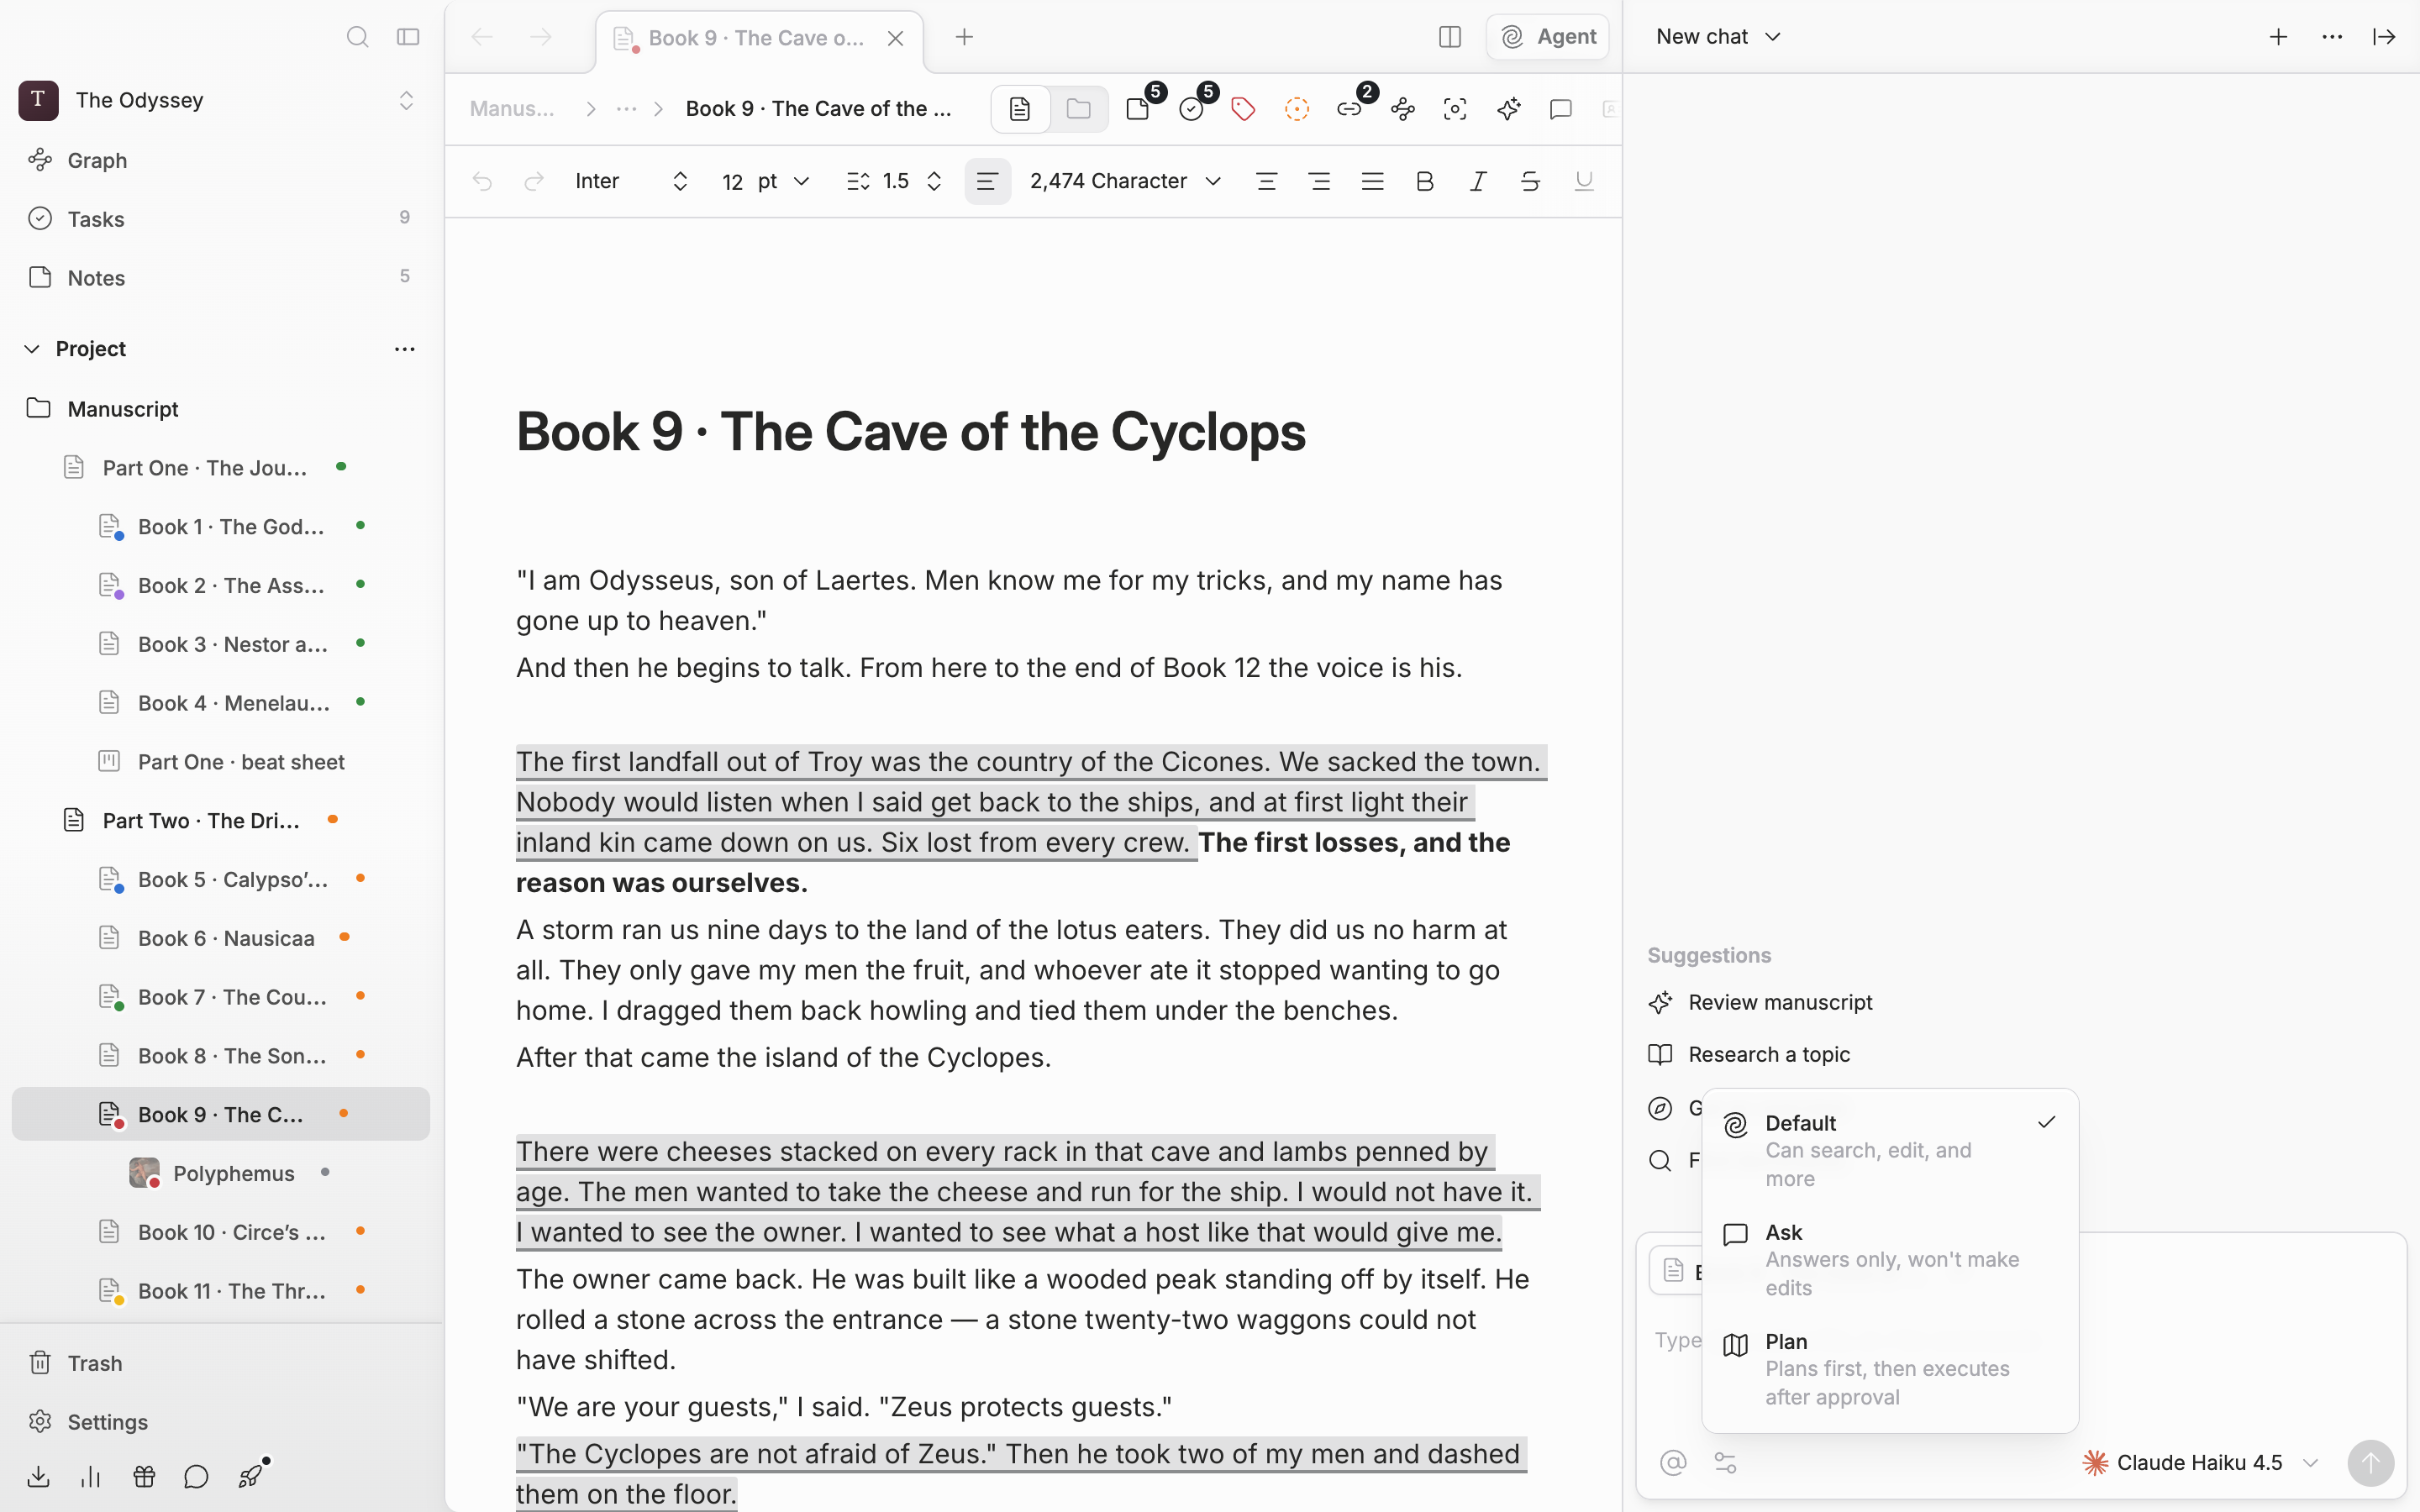Open the statistics bar chart icon

pos(91,1477)
